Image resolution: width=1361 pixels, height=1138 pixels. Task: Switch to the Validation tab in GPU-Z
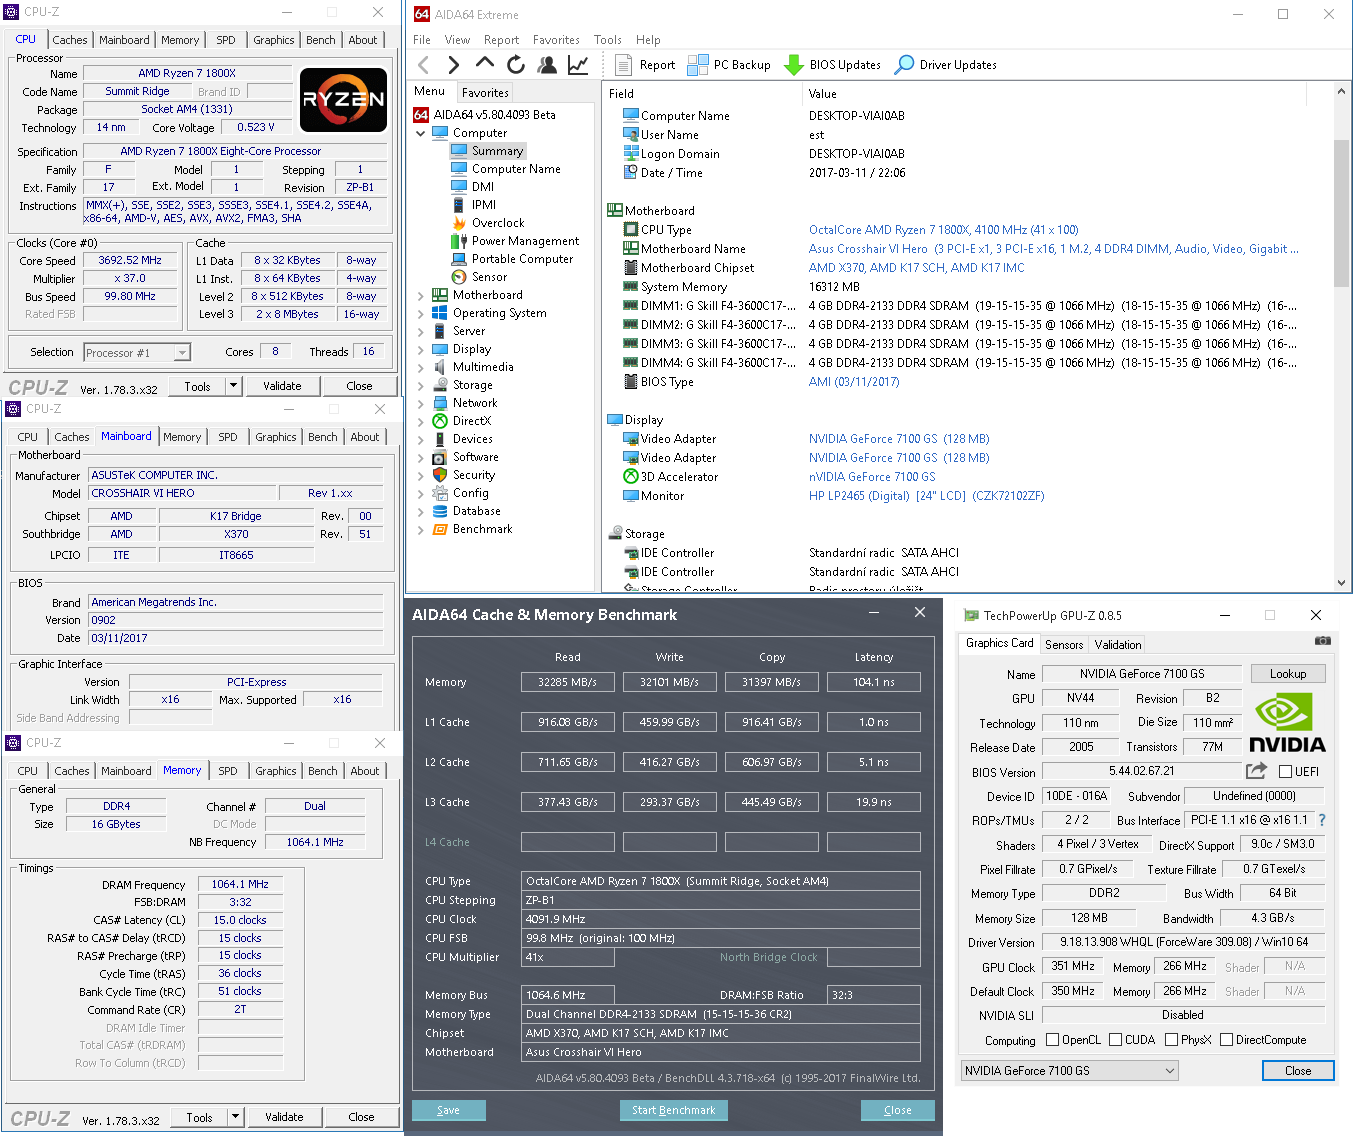[x=1117, y=645]
